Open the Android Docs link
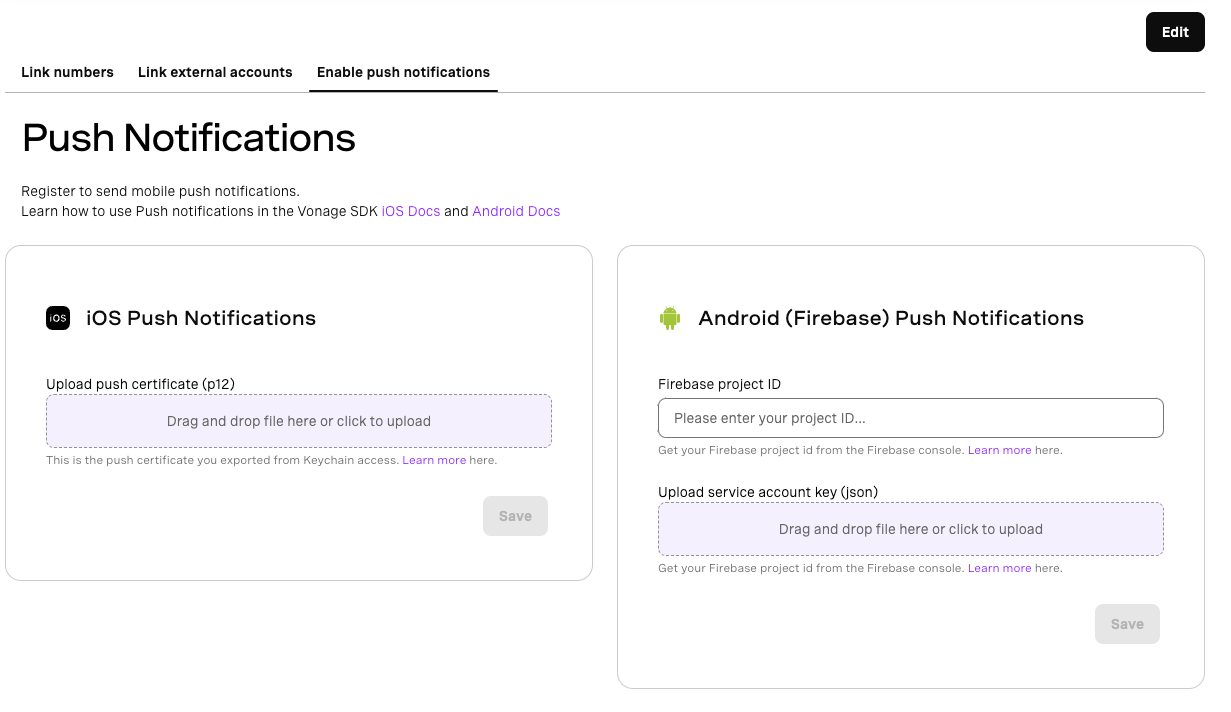The height and width of the screenshot is (712, 1231). coord(516,211)
